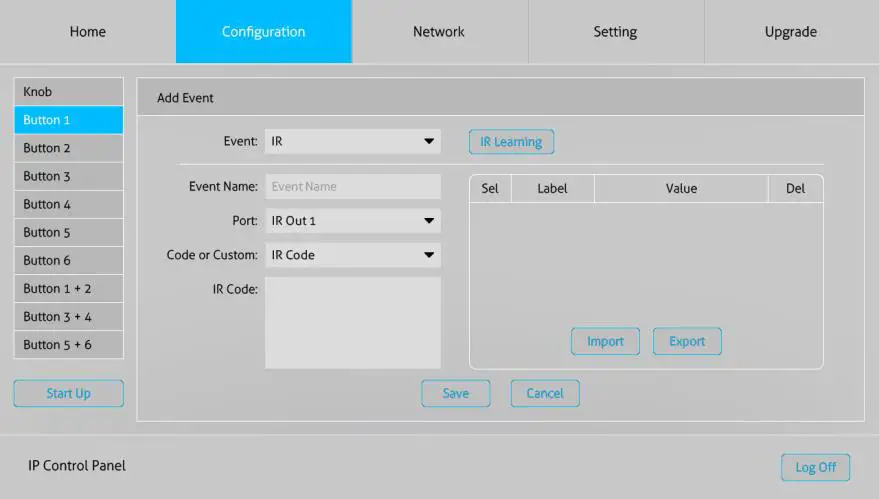Cancel adding the event
The image size is (879, 499).
[x=545, y=393]
